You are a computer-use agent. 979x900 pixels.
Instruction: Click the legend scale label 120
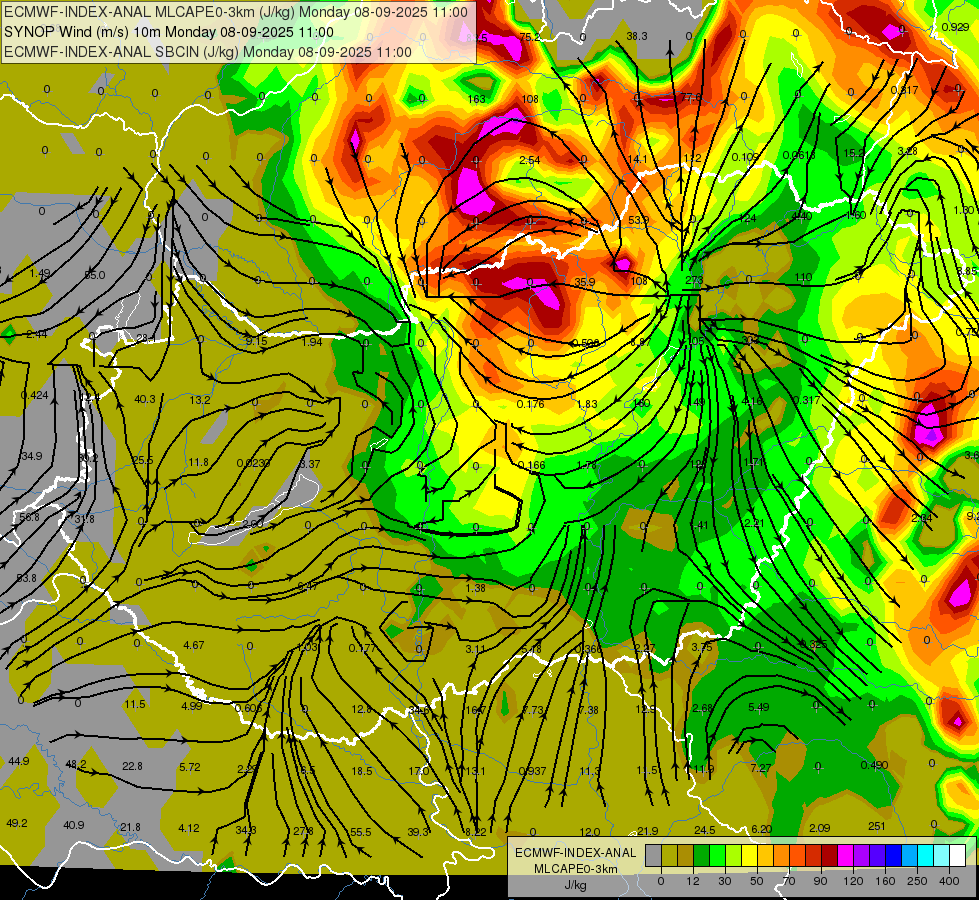pyautogui.click(x=854, y=881)
